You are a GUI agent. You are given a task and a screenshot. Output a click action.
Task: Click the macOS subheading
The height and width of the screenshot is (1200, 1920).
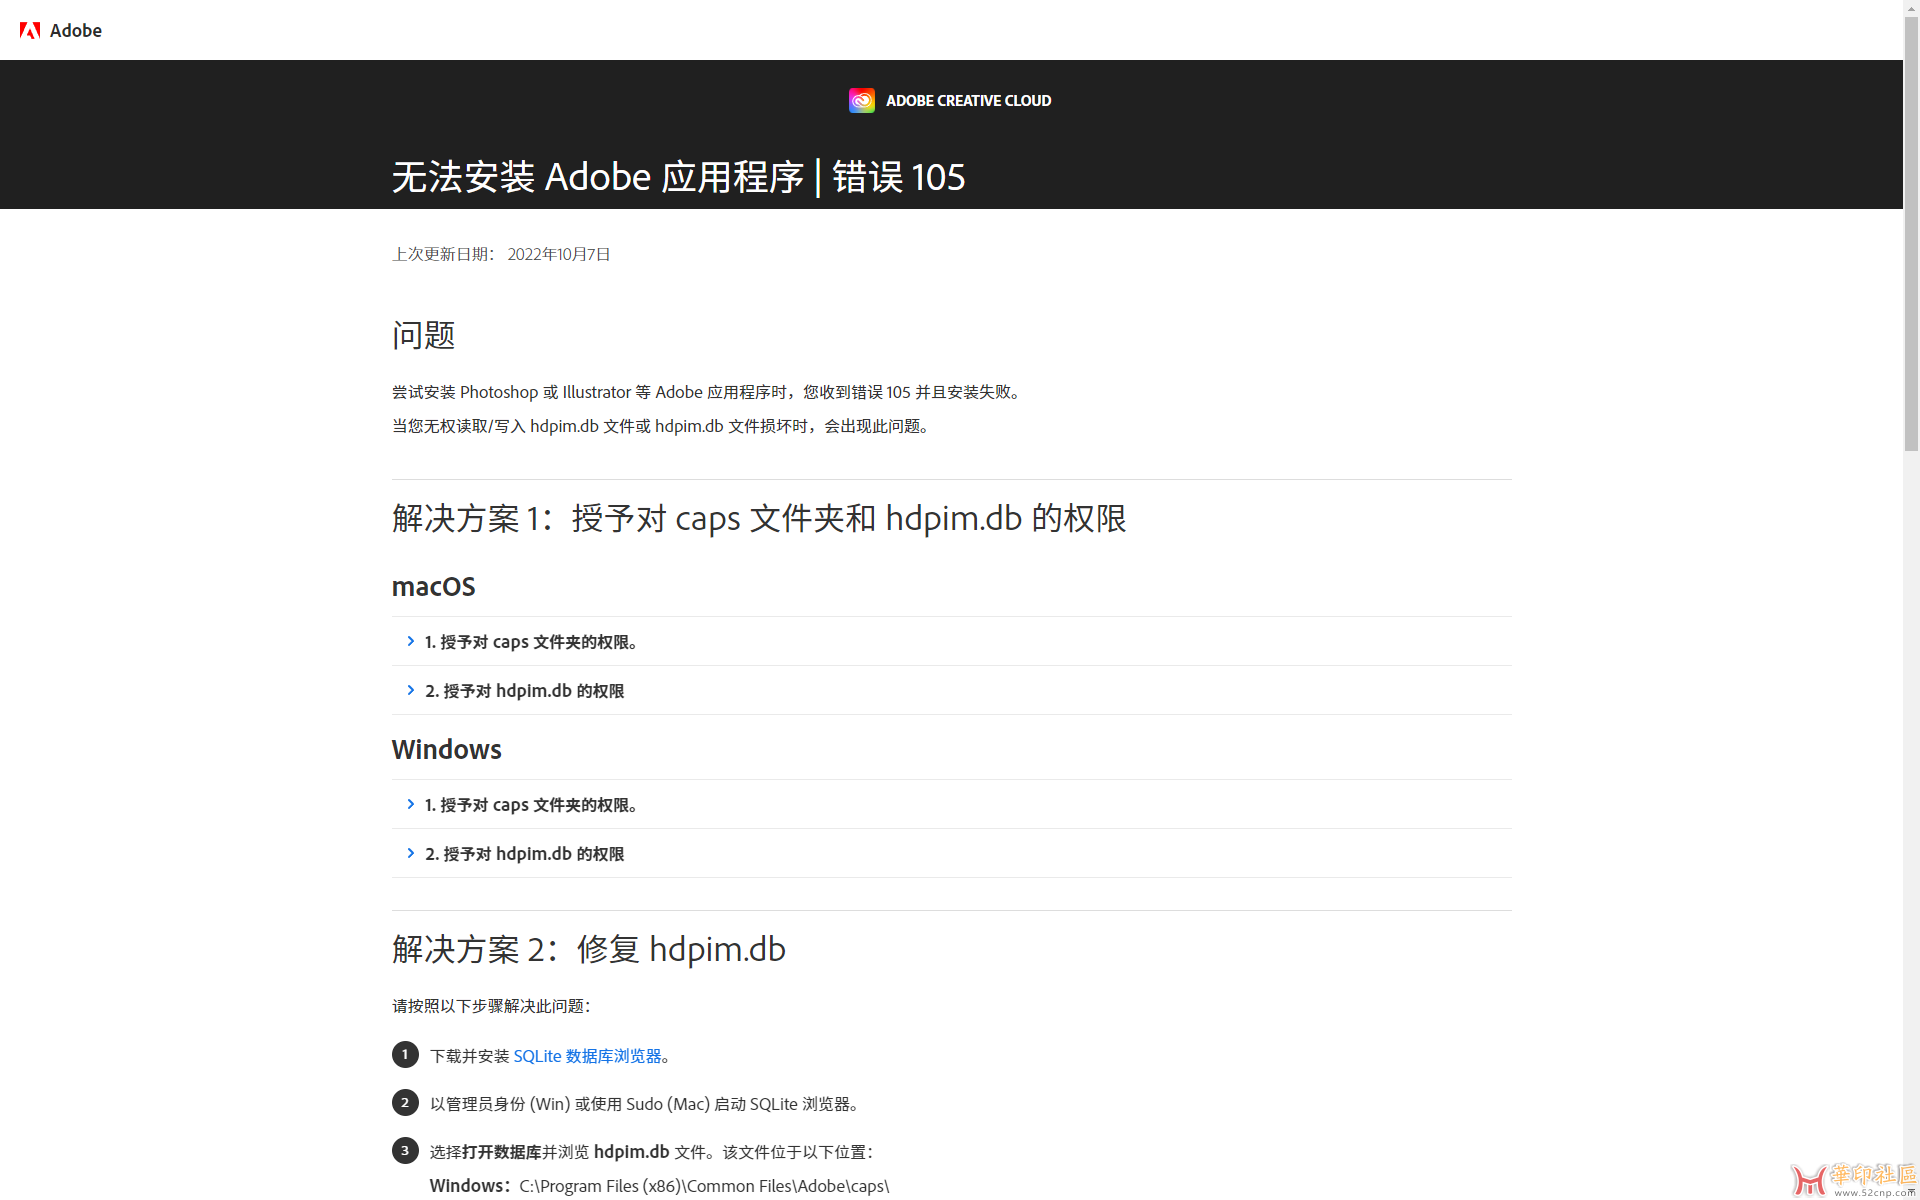click(433, 586)
